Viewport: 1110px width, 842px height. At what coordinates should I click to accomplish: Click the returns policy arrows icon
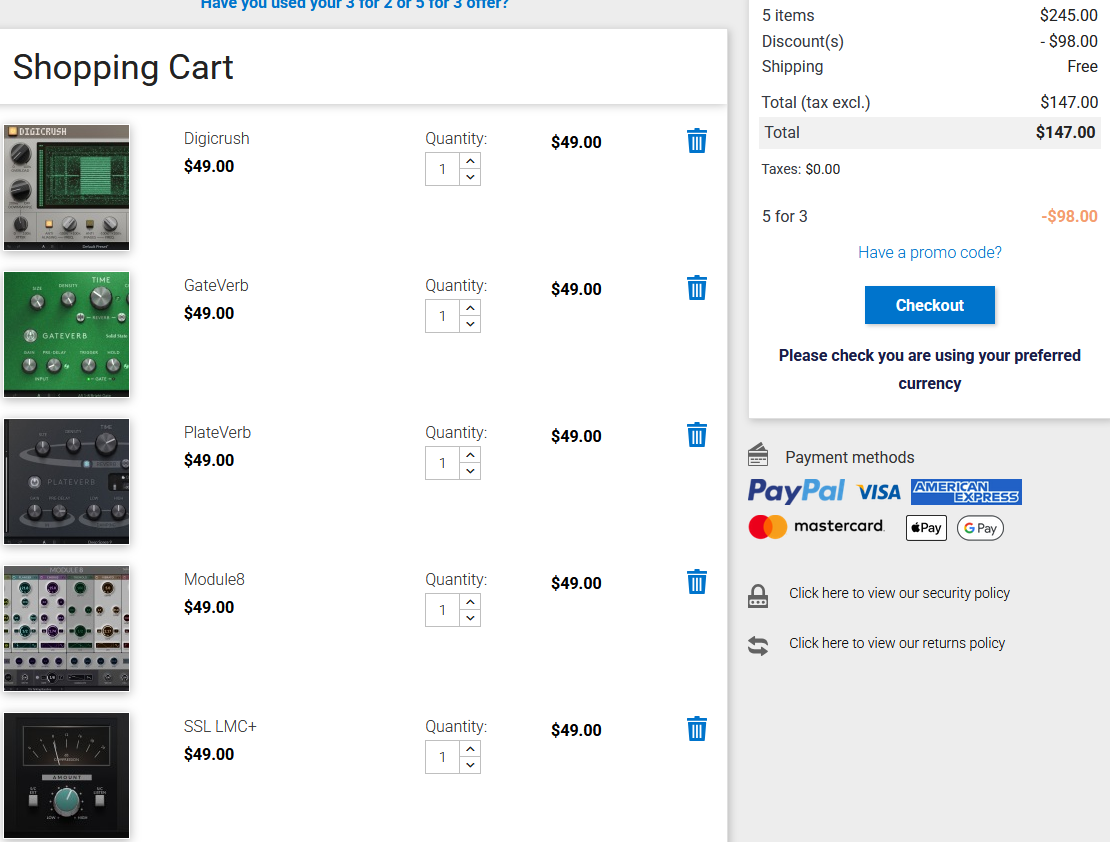pyautogui.click(x=758, y=646)
